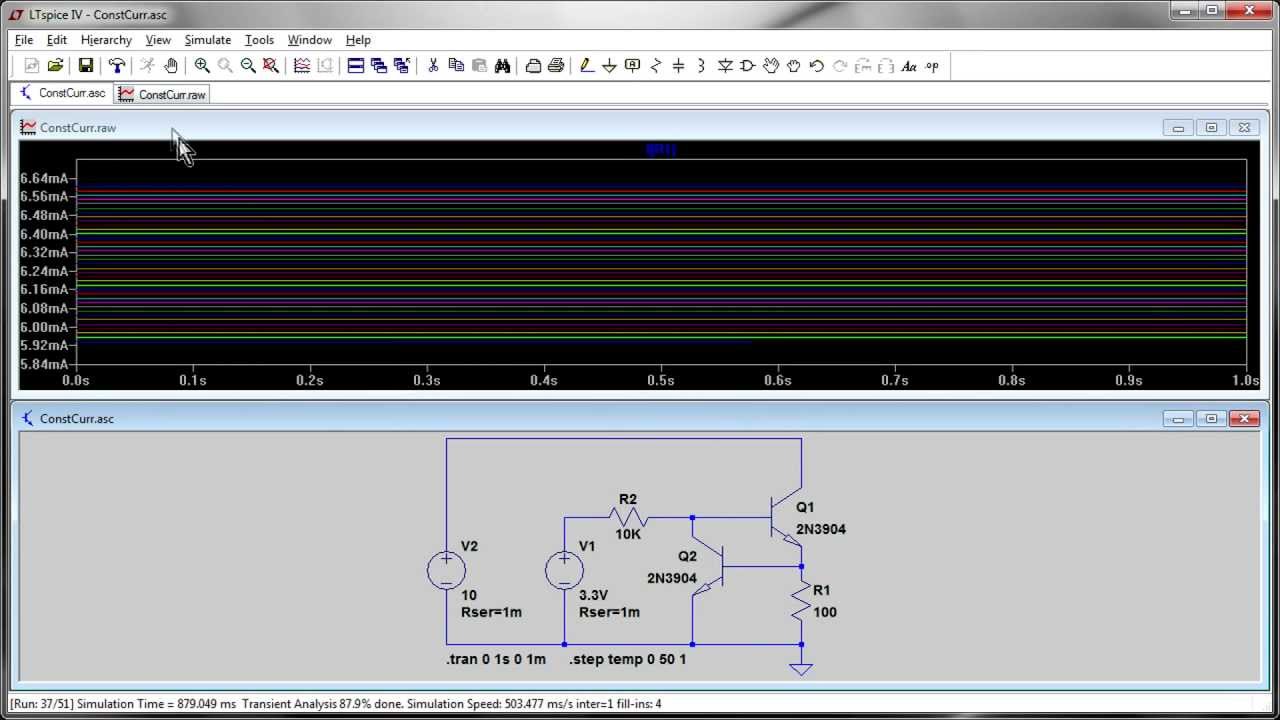Viewport: 1280px width, 720px height.
Task: Find with the binoculars icon
Action: click(x=502, y=66)
